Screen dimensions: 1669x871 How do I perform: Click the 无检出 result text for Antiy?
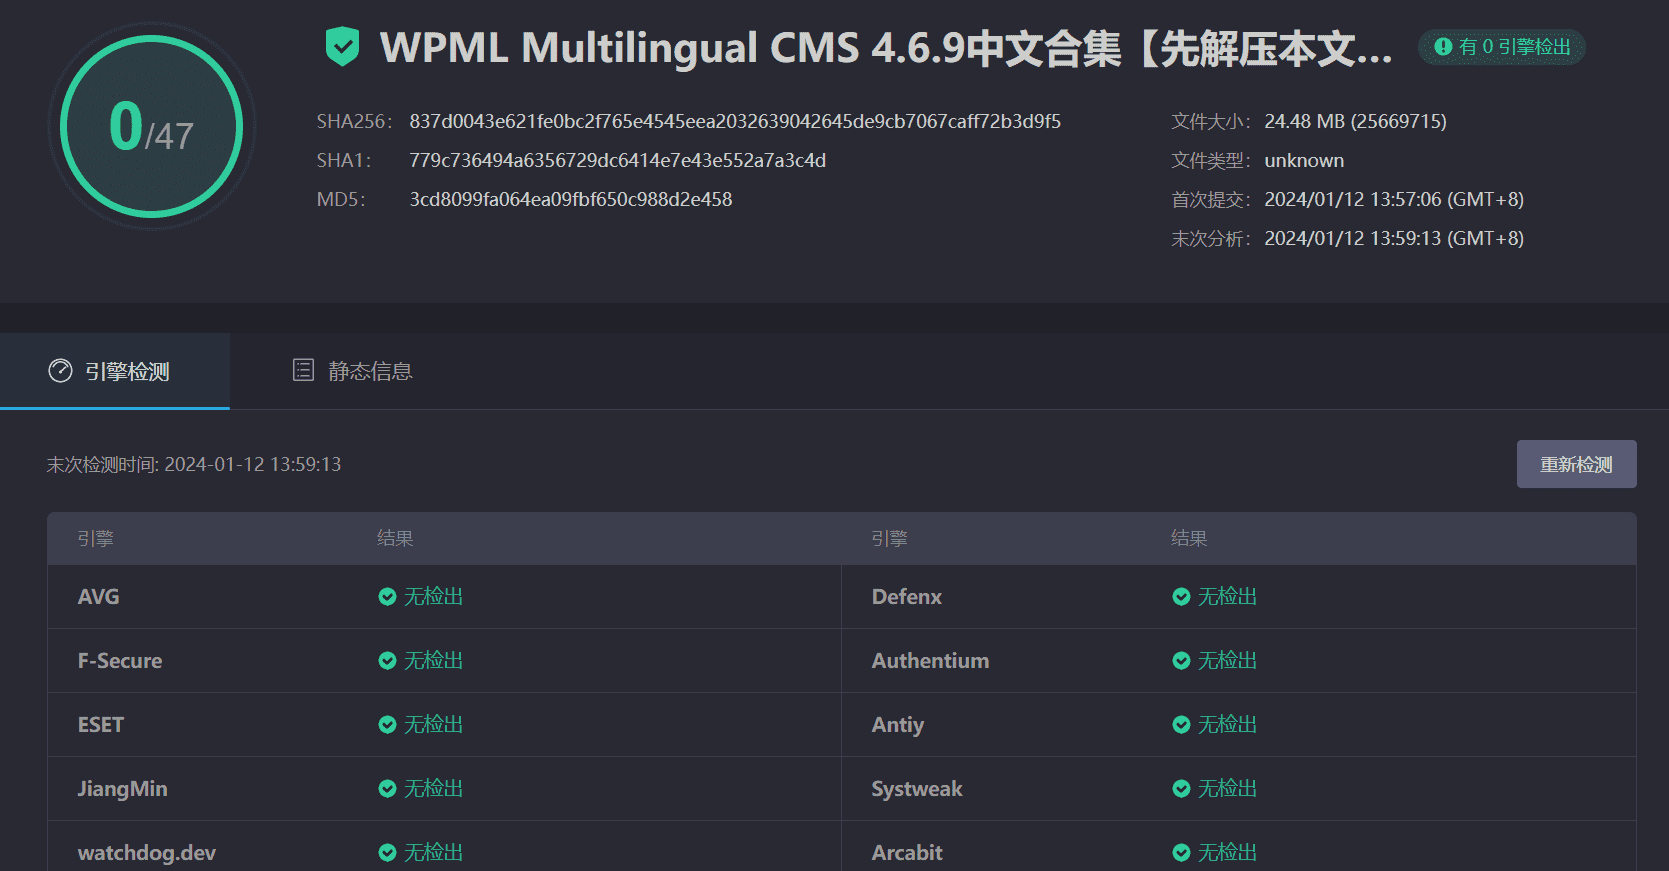coord(1227,725)
